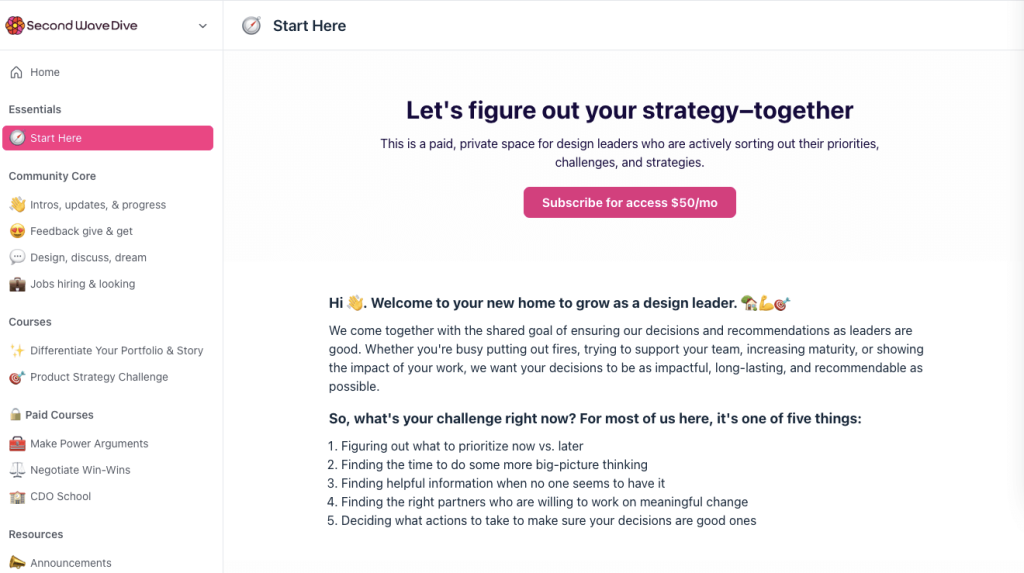This screenshot has height=573, width=1024.
Task: Click the heart-eyes Feedback icon
Action: [17, 231]
